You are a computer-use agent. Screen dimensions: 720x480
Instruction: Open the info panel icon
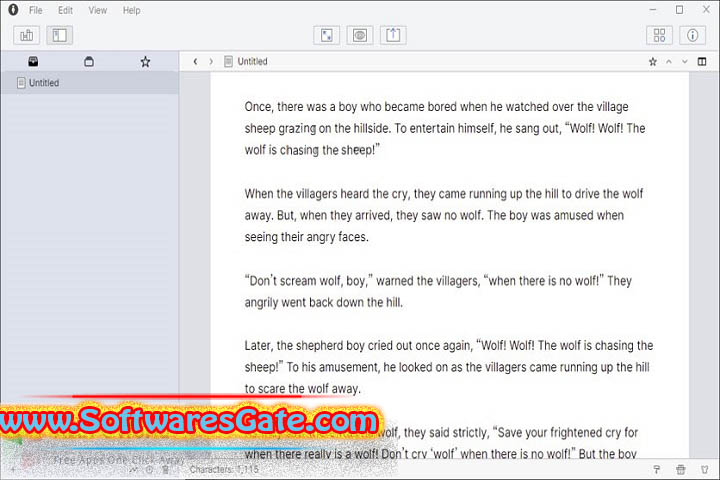(692, 35)
